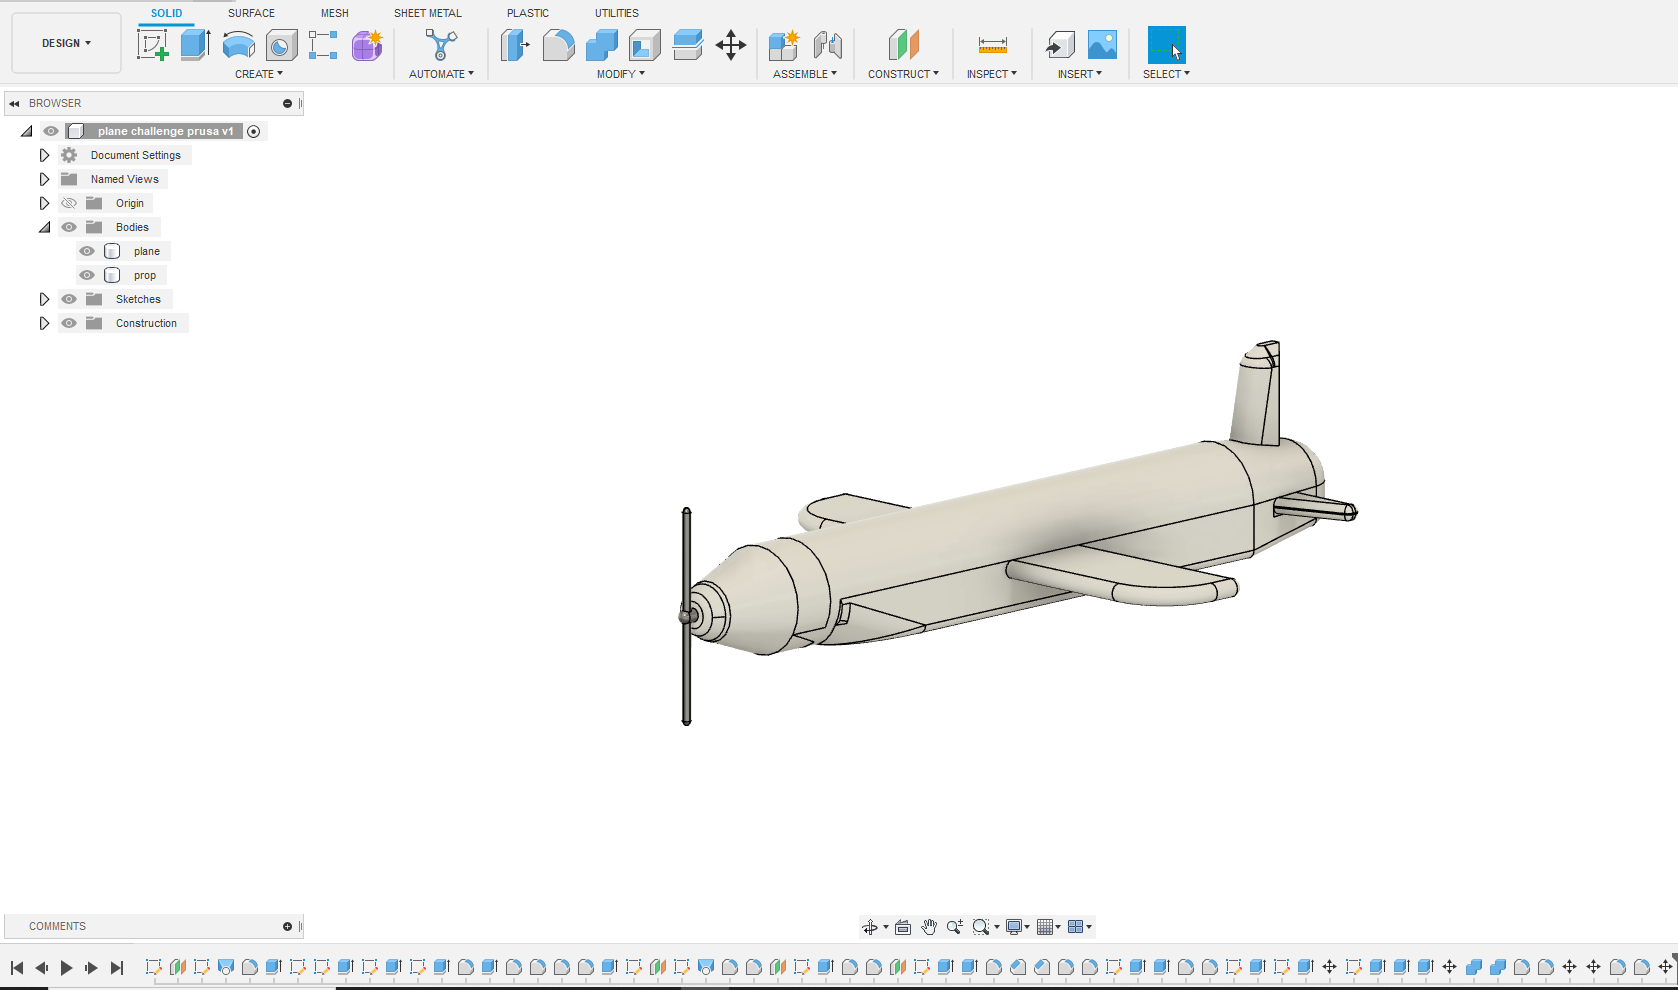This screenshot has width=1678, height=990.
Task: Expand the Document Settings node
Action: coord(44,155)
